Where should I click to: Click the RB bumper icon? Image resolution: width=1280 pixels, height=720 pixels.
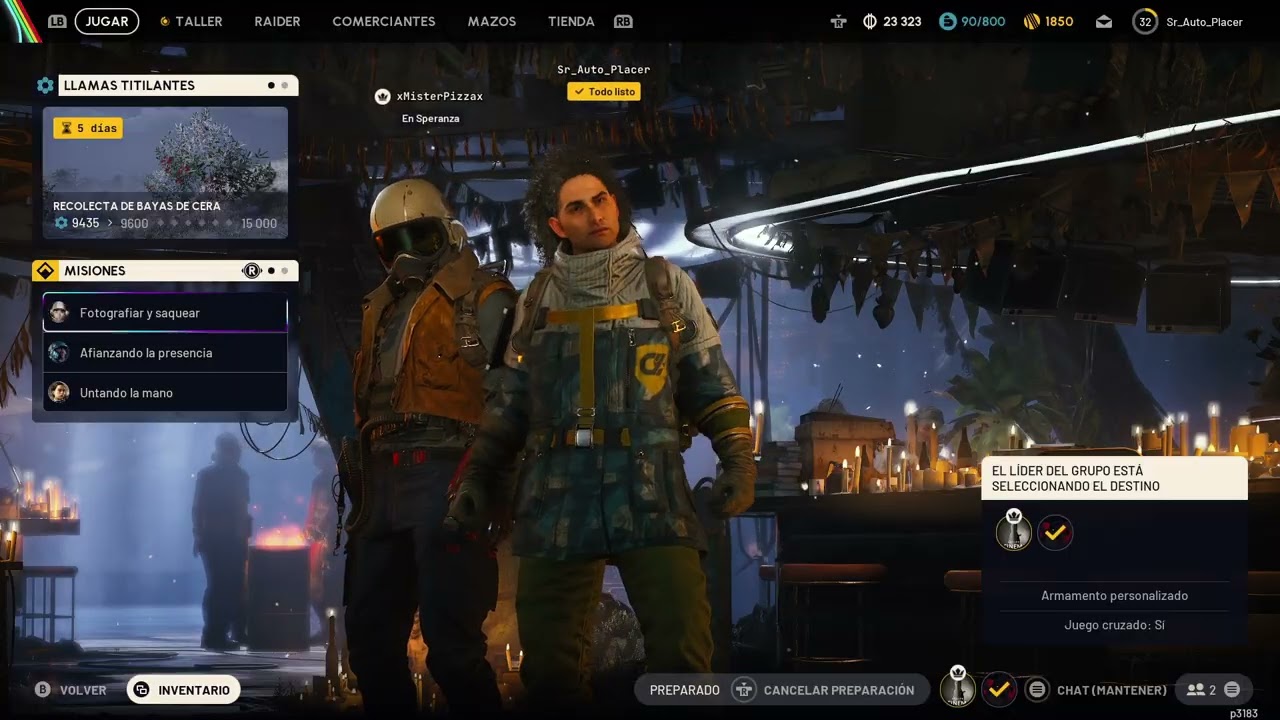pyautogui.click(x=623, y=21)
